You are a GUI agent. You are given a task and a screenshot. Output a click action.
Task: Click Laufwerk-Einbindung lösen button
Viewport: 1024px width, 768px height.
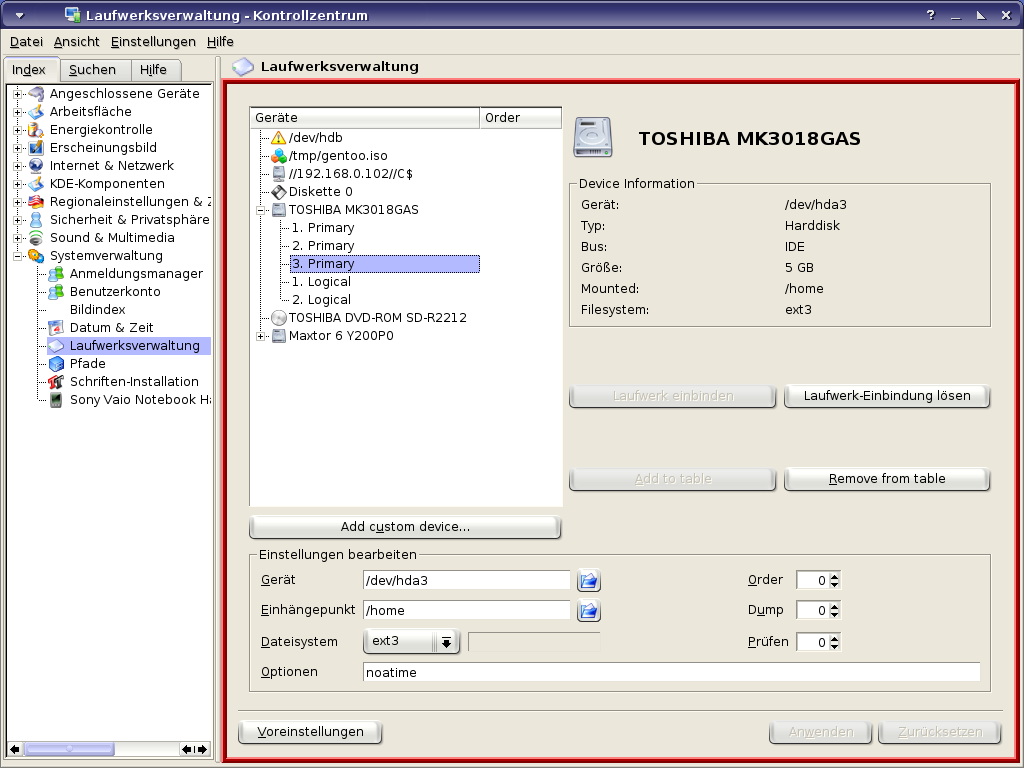click(x=887, y=396)
